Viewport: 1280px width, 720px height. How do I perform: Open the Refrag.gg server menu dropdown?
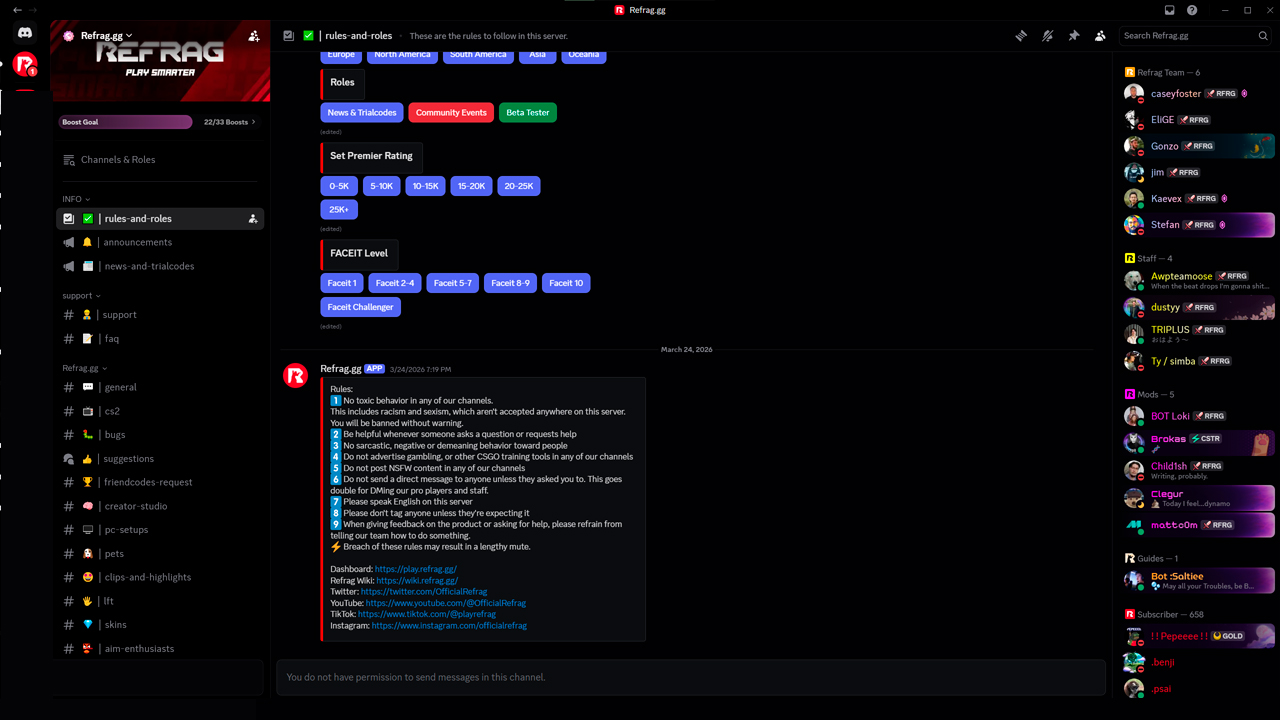point(104,36)
